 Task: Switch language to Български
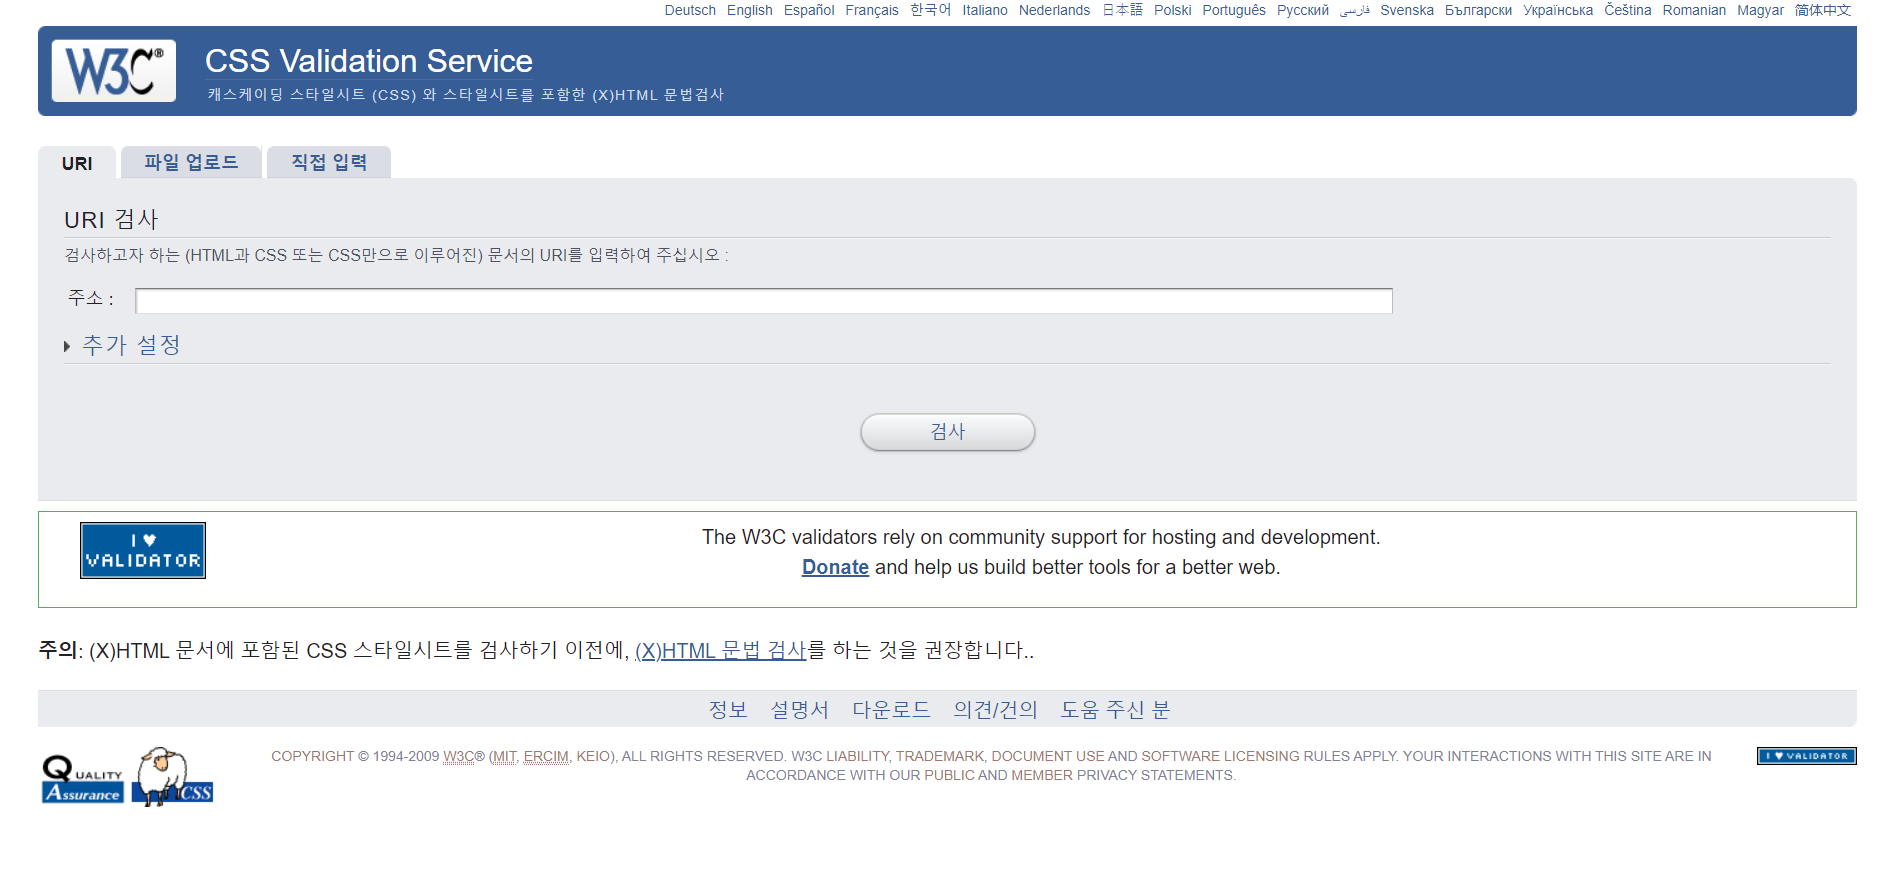coord(1478,10)
